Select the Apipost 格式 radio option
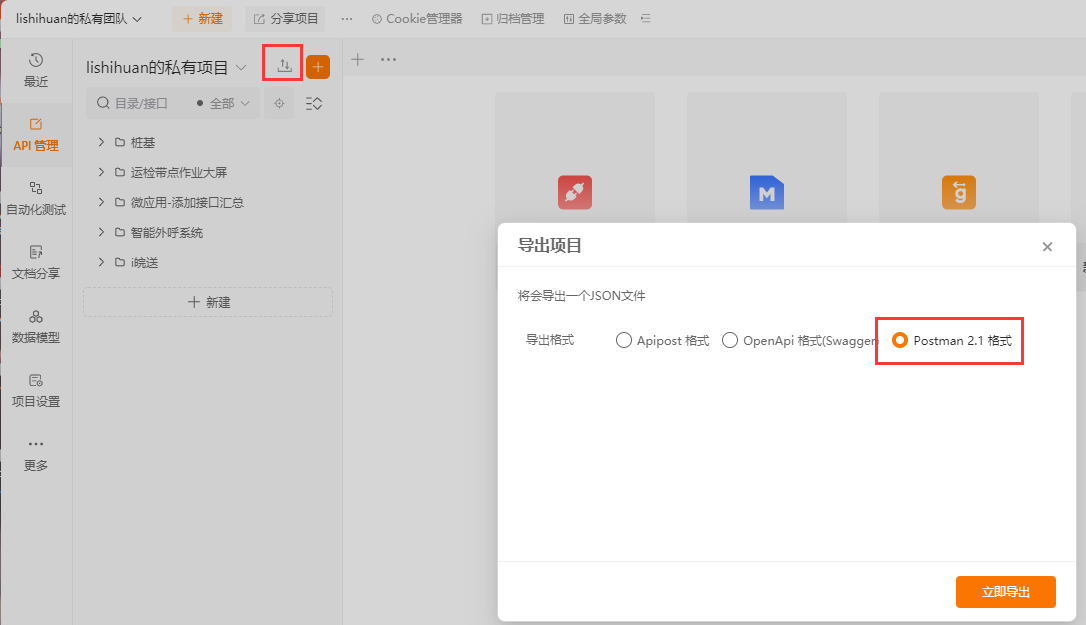This screenshot has height=625, width=1086. [x=624, y=340]
